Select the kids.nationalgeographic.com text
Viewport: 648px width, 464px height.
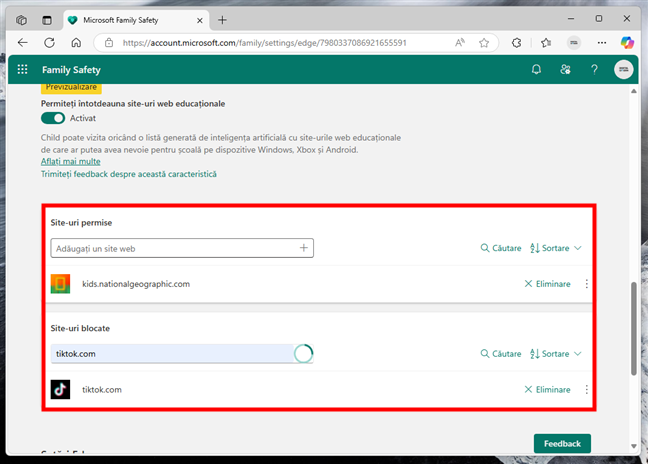[136, 284]
